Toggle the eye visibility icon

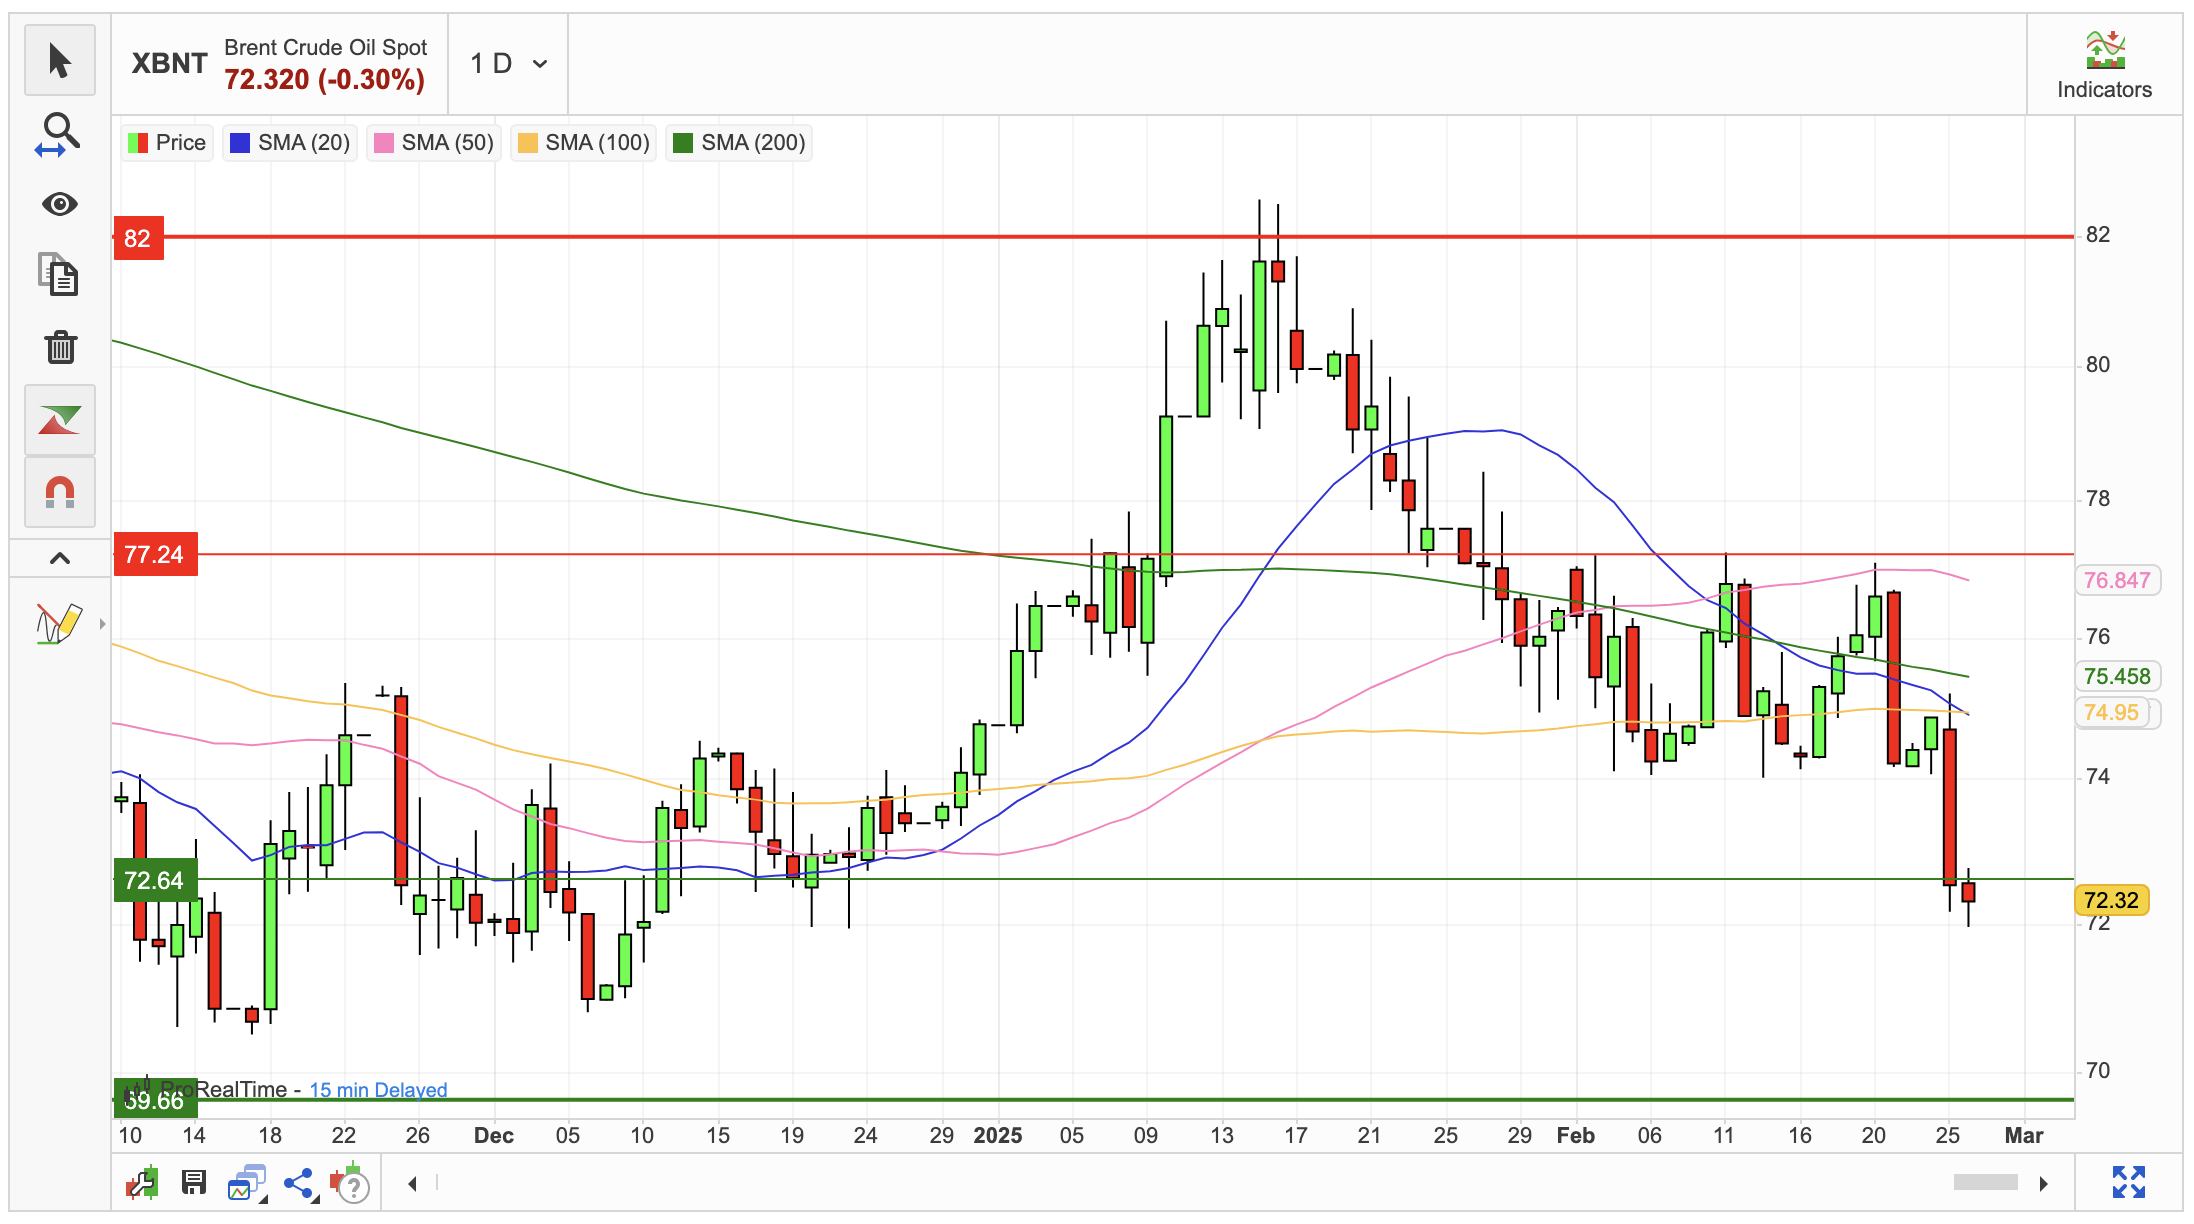point(60,204)
